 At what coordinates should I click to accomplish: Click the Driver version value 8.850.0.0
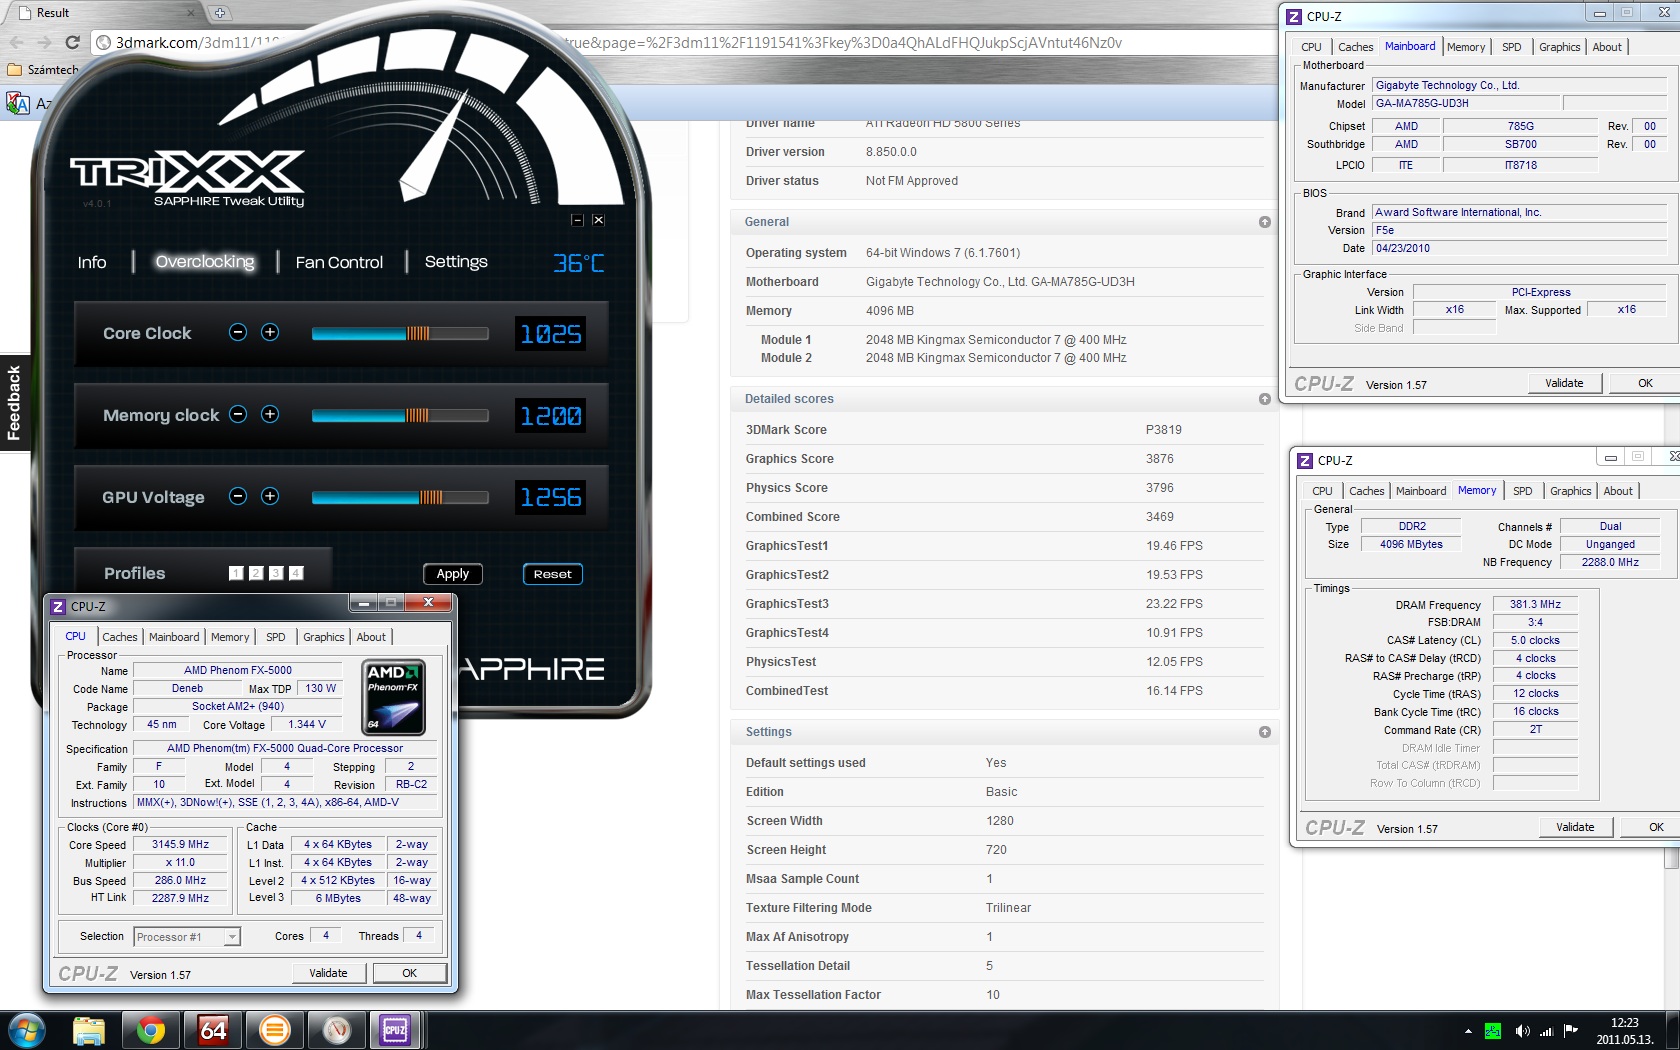pyautogui.click(x=891, y=152)
